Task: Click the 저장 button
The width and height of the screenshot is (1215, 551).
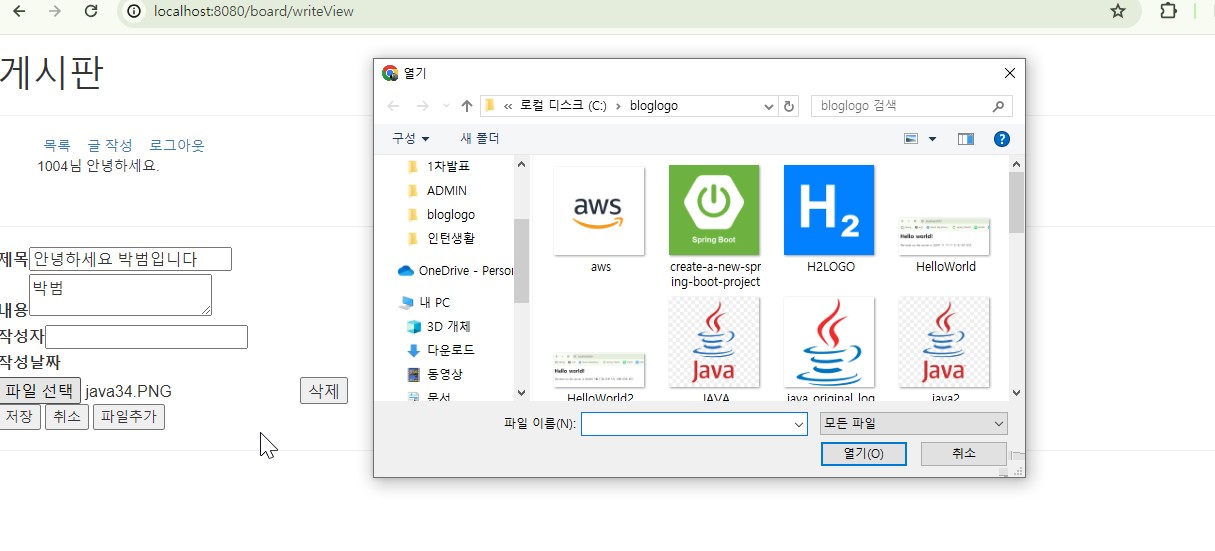Action: coord(19,417)
